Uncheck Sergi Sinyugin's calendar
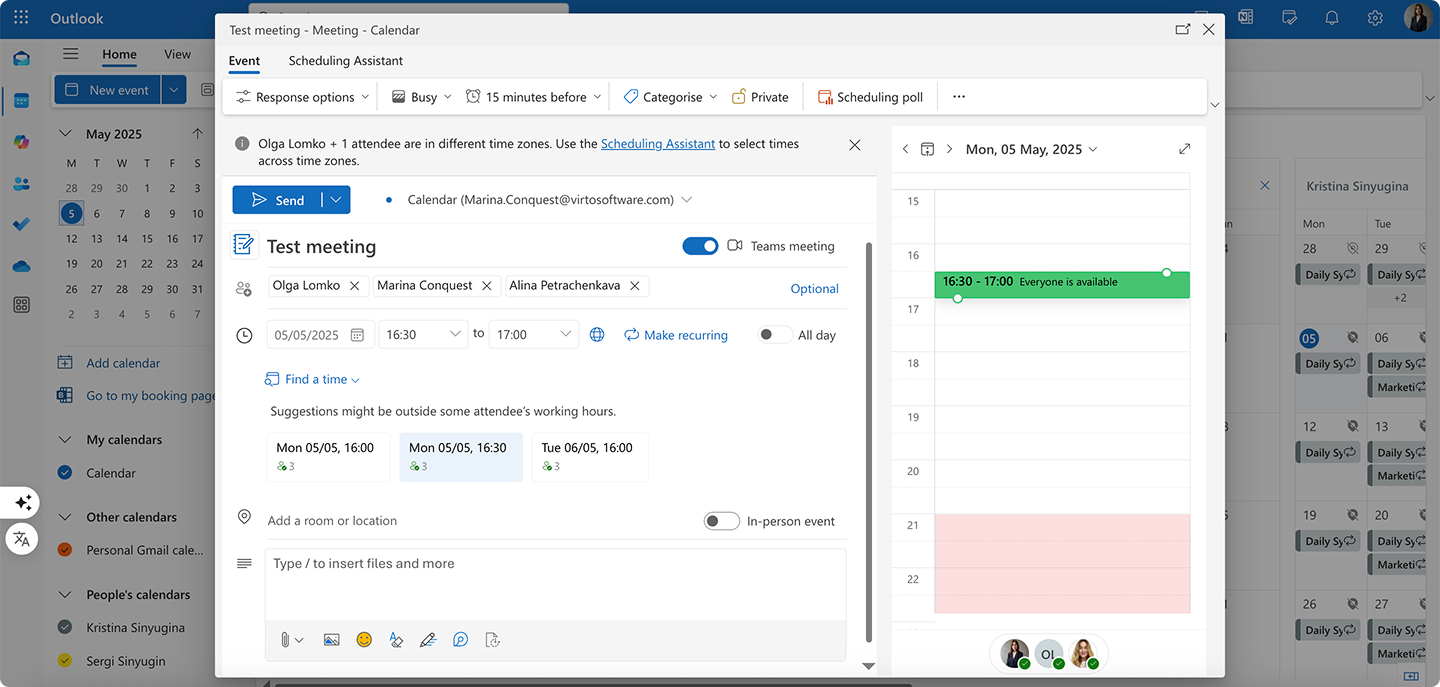The height and width of the screenshot is (687, 1440). click(x=65, y=661)
